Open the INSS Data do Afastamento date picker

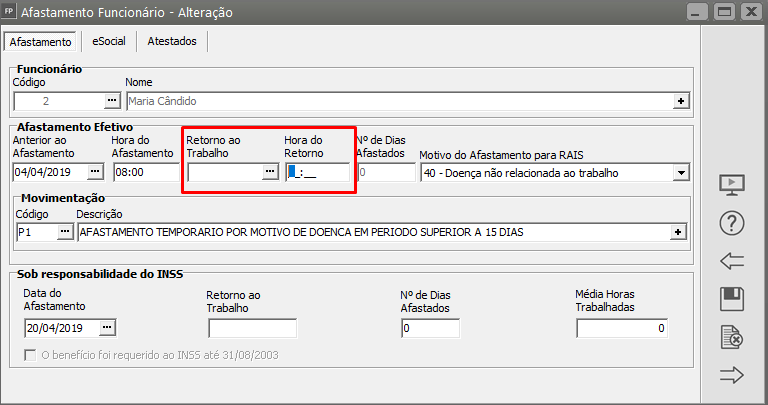(x=107, y=328)
